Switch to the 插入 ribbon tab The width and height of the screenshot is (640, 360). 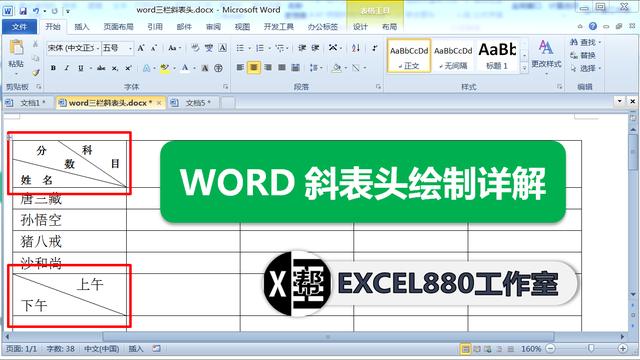tap(82, 27)
